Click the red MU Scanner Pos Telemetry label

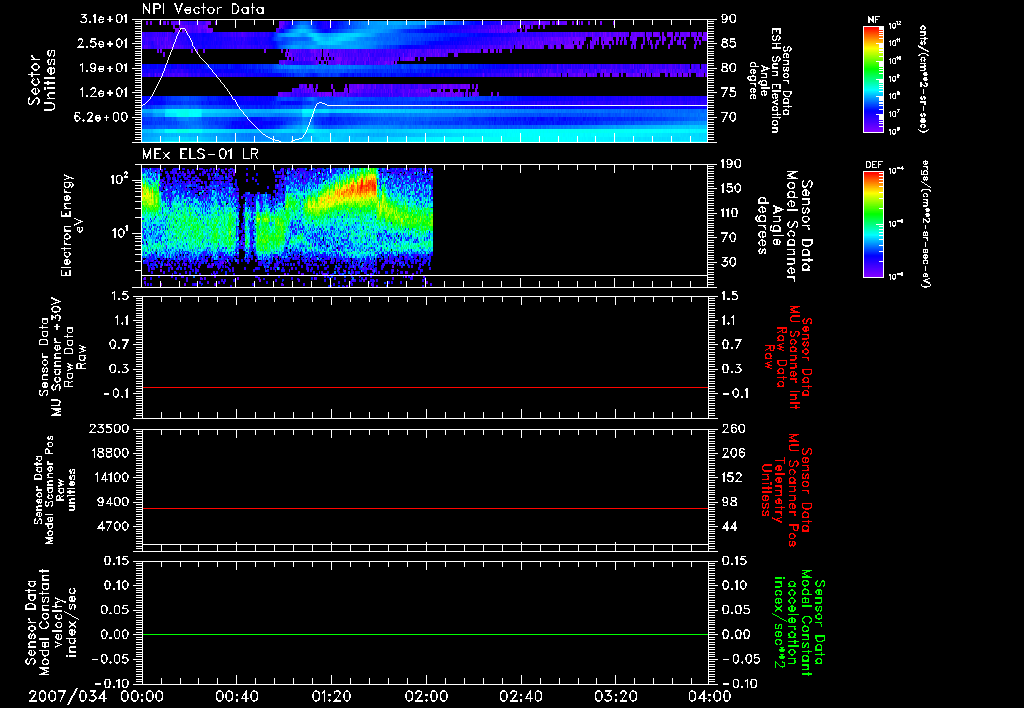[787, 490]
